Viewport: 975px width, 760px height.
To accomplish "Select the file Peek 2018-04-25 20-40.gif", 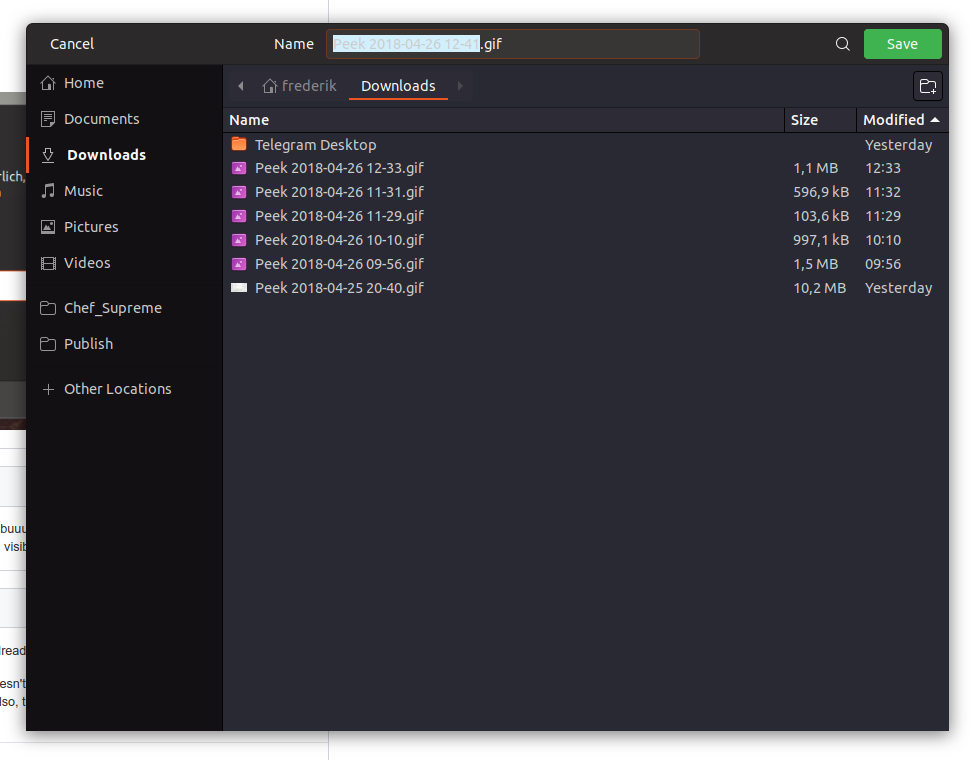I will coord(585,288).
